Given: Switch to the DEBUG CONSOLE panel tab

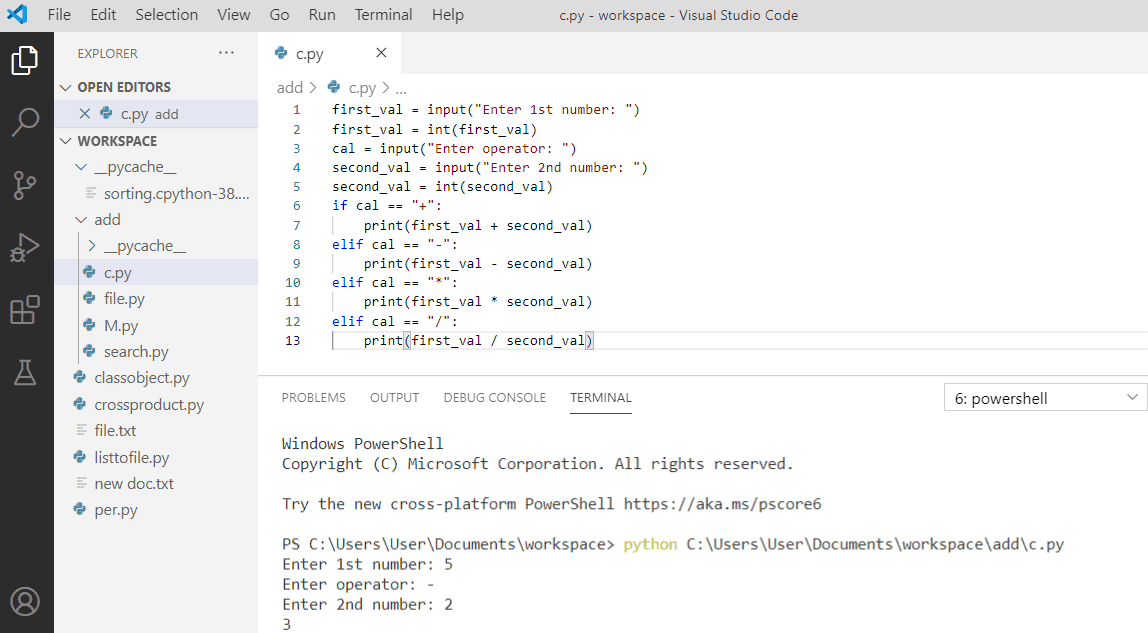Looking at the screenshot, I should (x=494, y=397).
